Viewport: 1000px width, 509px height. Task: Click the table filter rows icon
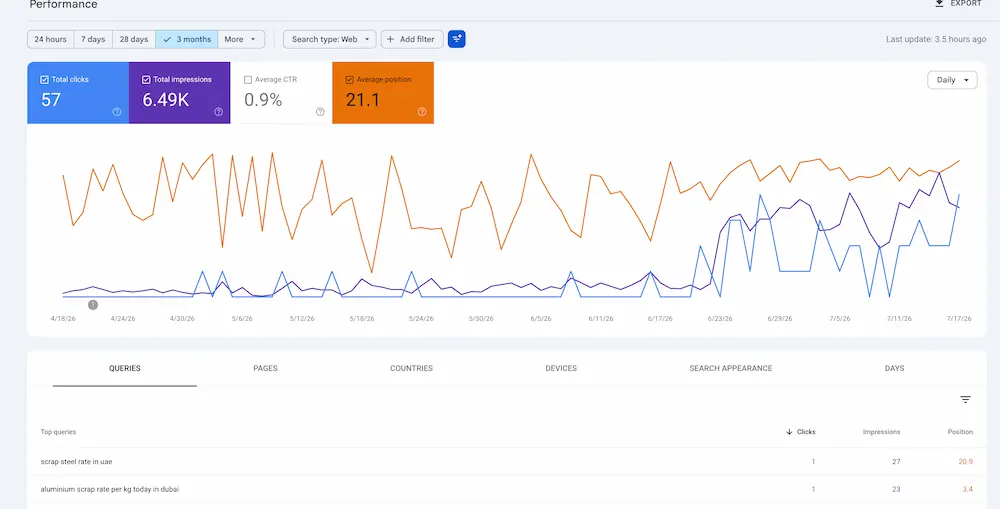tap(966, 400)
